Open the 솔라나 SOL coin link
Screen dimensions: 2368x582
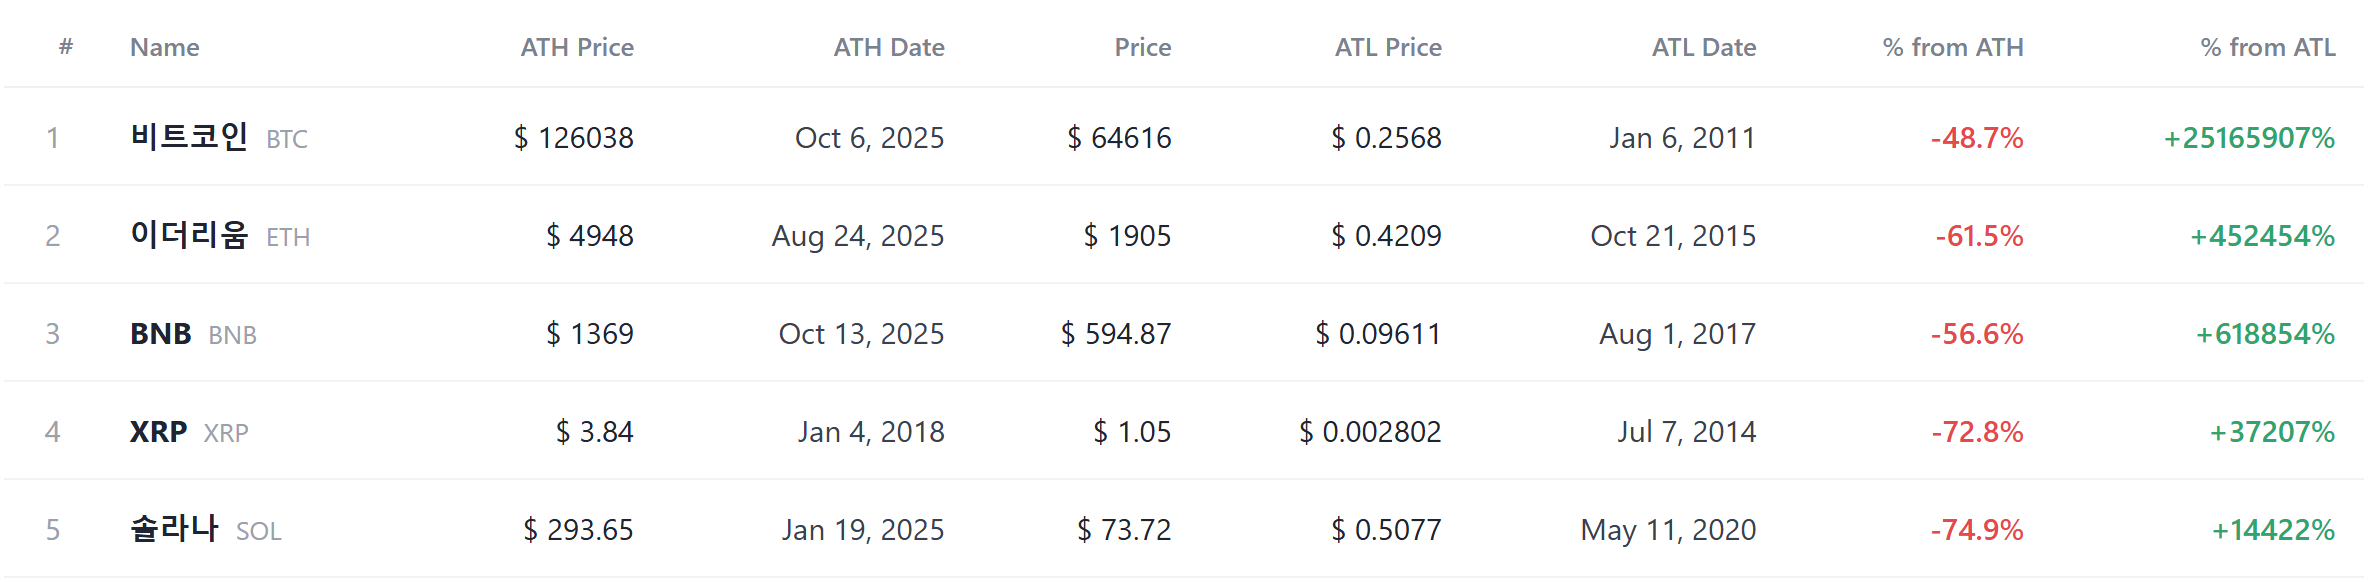206,529
